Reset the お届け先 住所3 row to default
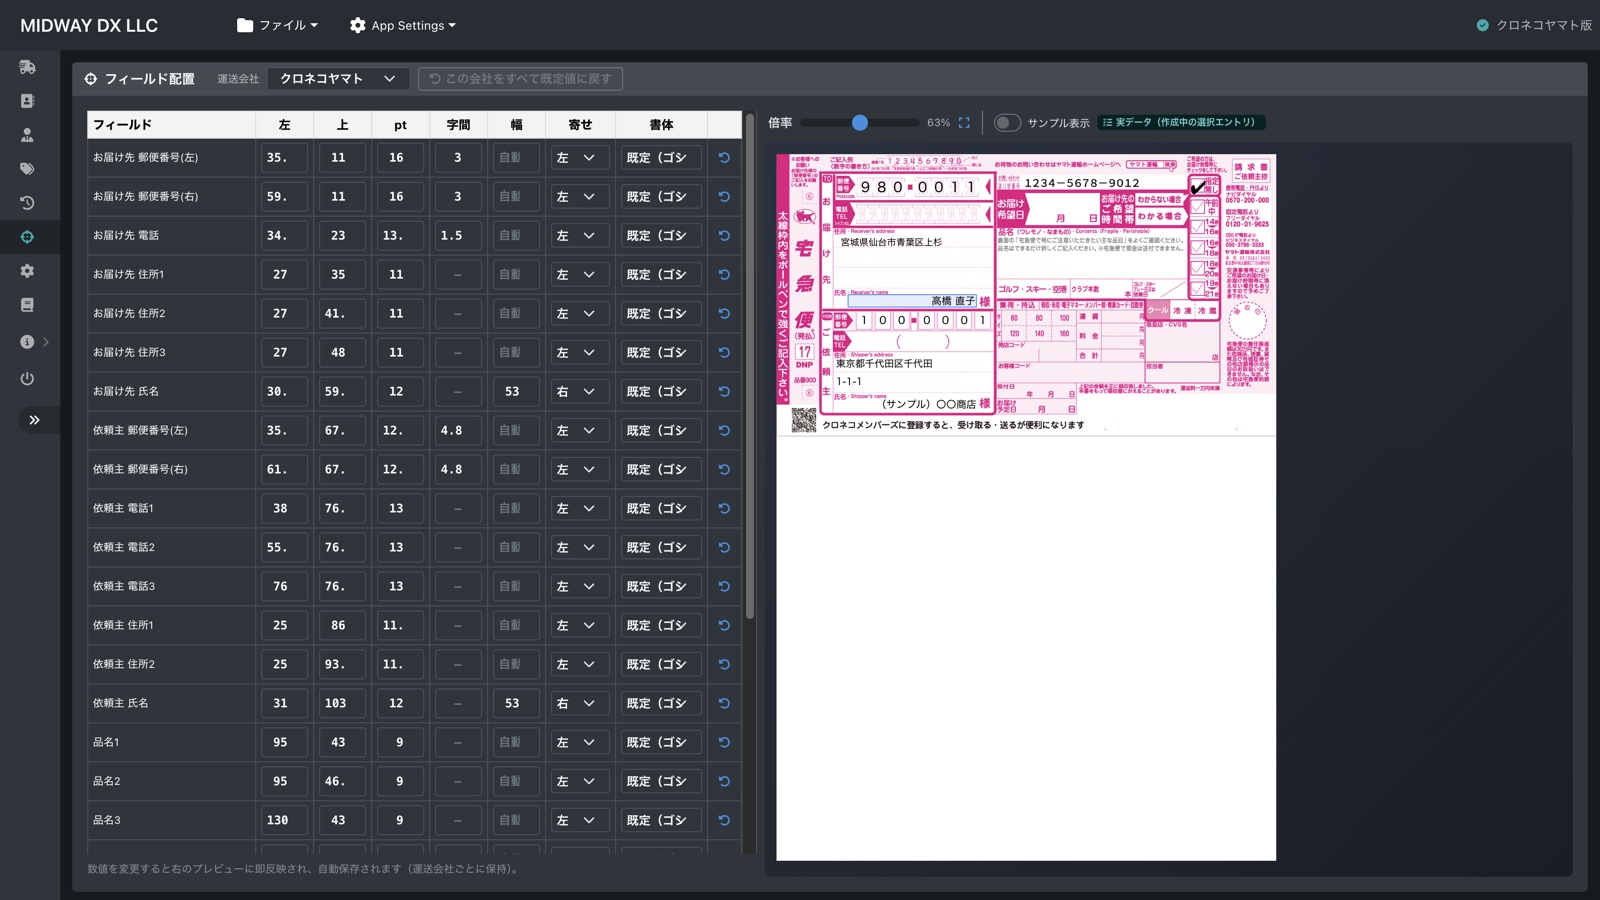 pyautogui.click(x=724, y=353)
